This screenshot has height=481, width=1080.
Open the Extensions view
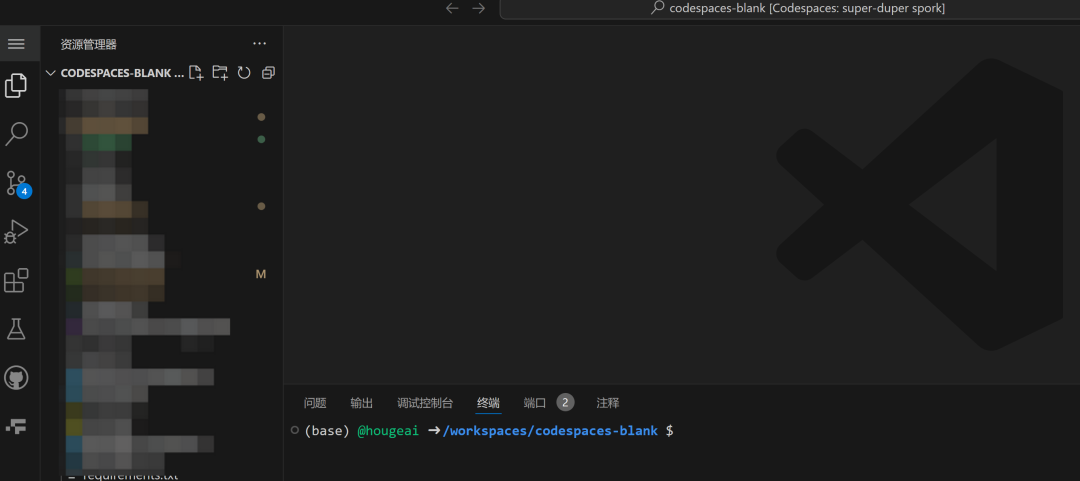coord(16,280)
